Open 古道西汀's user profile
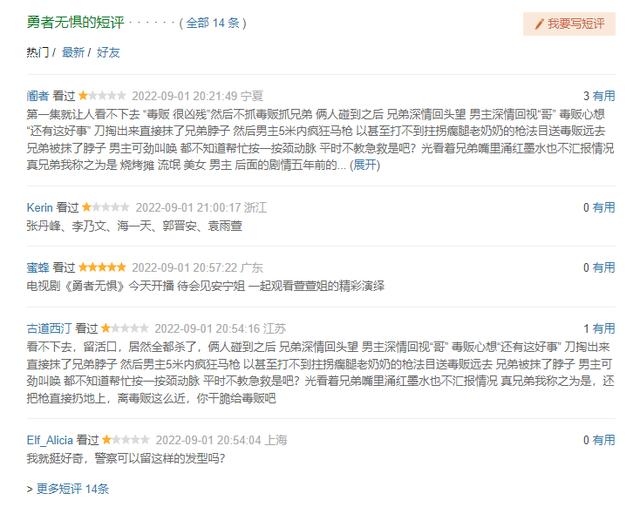Viewport: 640px width, 507px height. (x=49, y=329)
